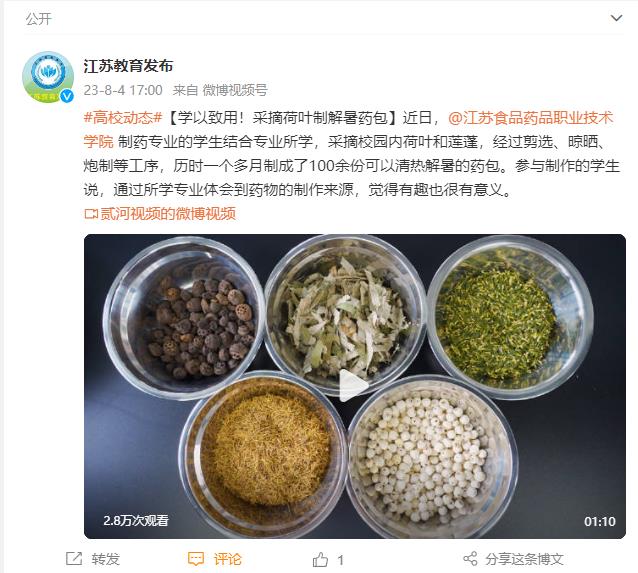This screenshot has height=573, width=638.
Task: Open @江苏食品药品职业技术 mention link
Action: click(x=531, y=118)
